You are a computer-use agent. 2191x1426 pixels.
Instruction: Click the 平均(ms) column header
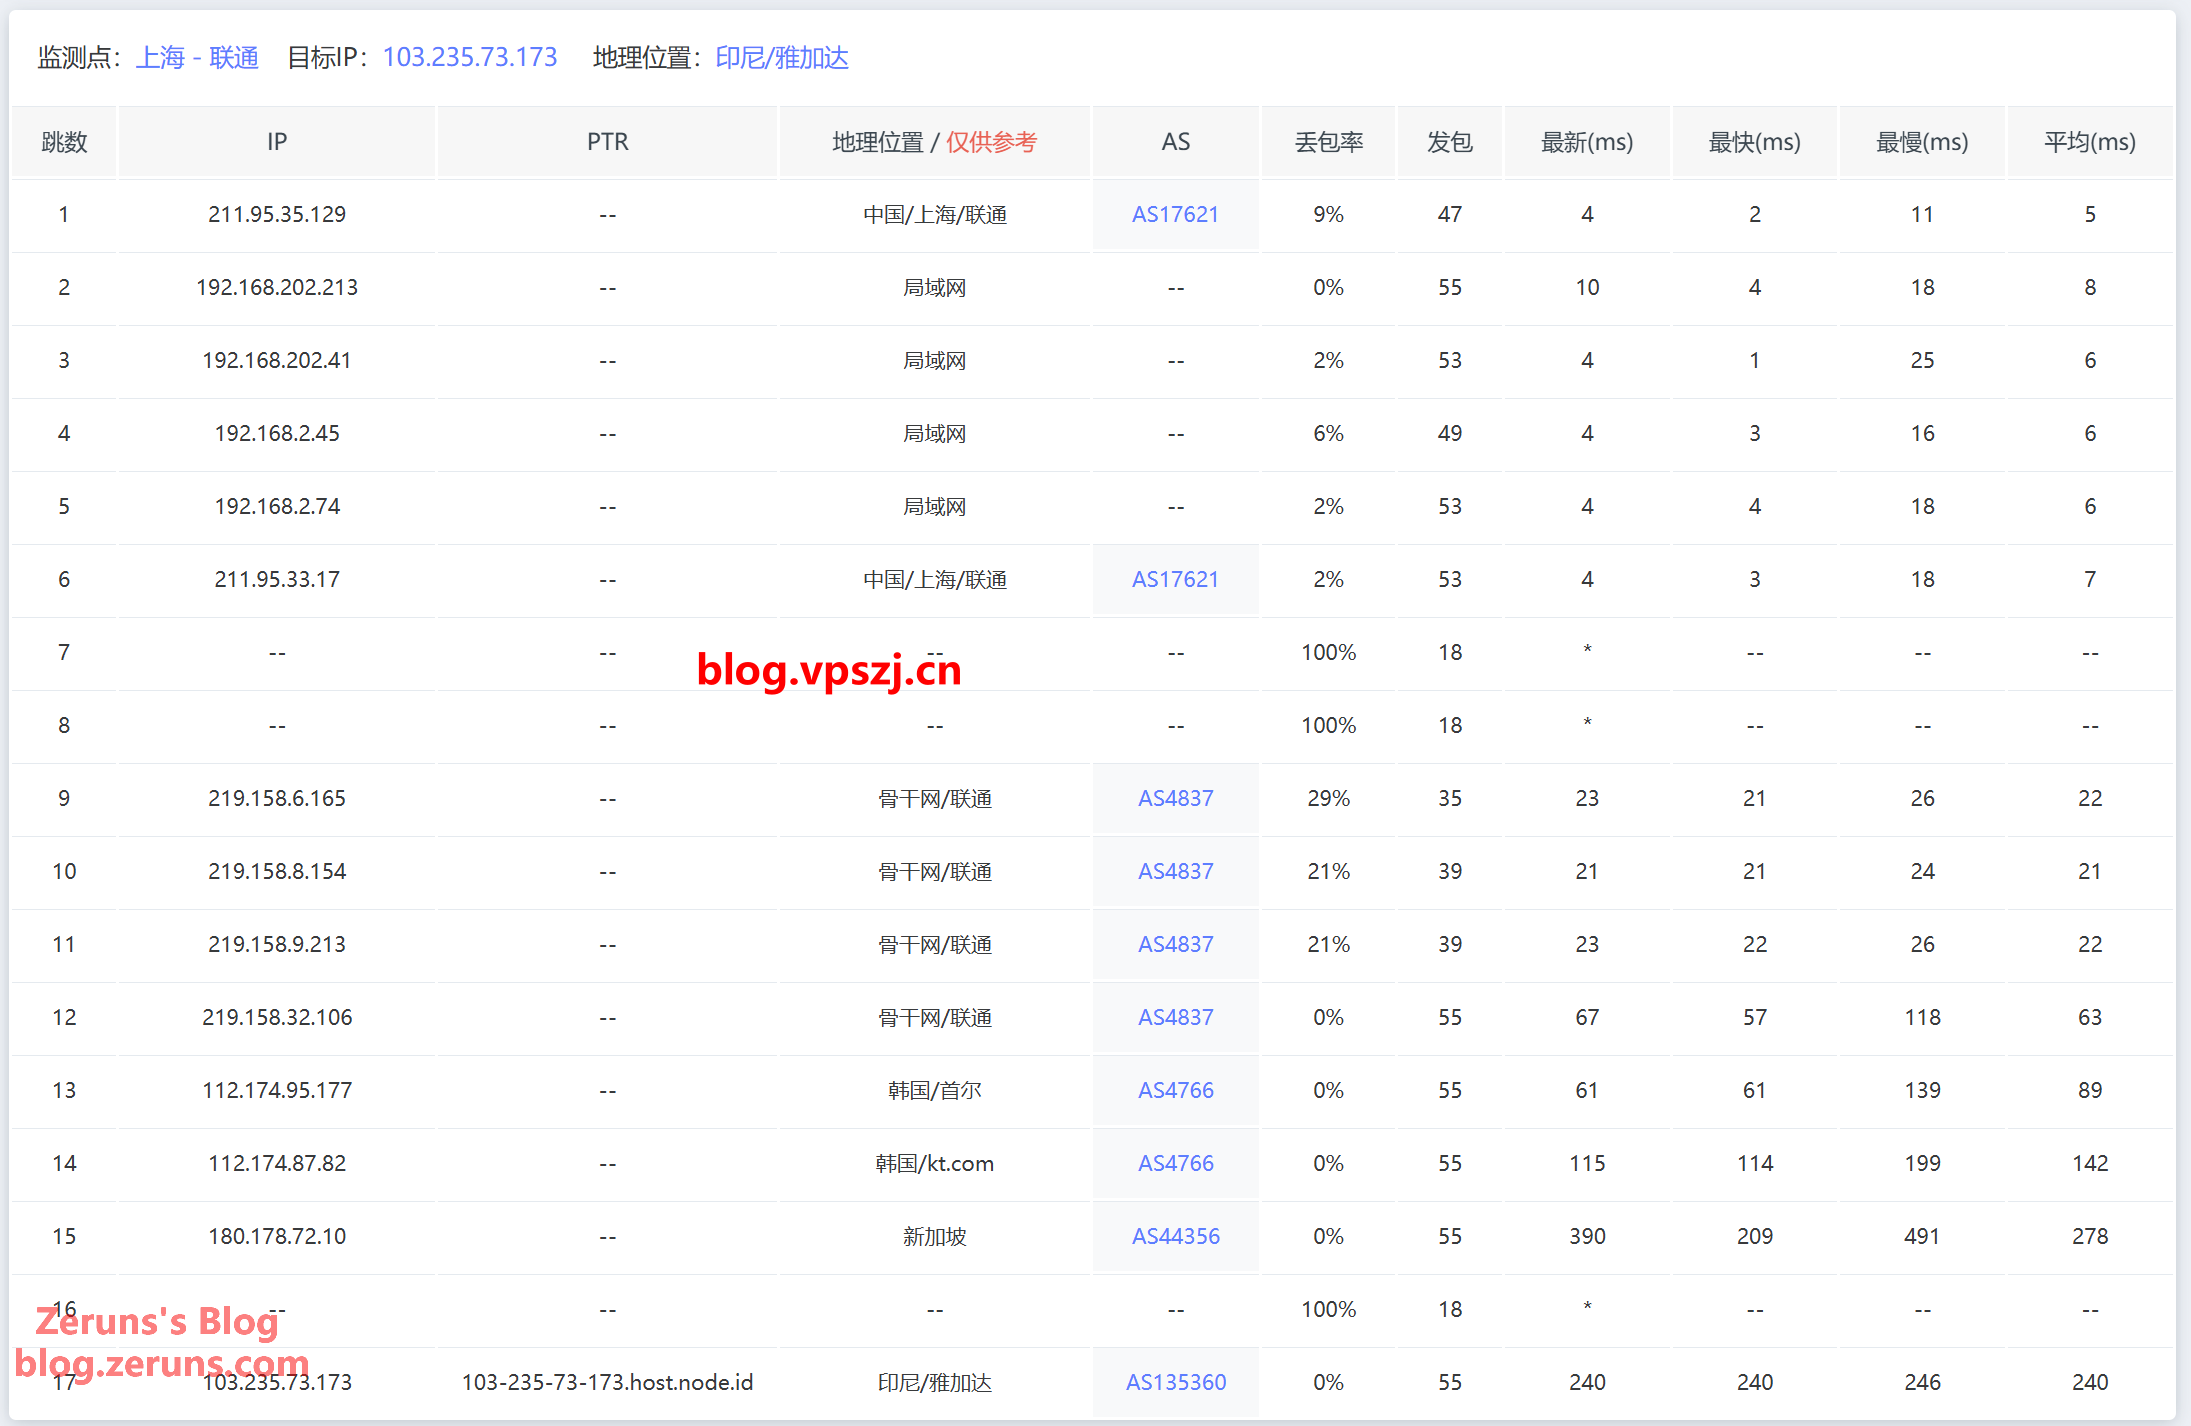coord(2089,142)
